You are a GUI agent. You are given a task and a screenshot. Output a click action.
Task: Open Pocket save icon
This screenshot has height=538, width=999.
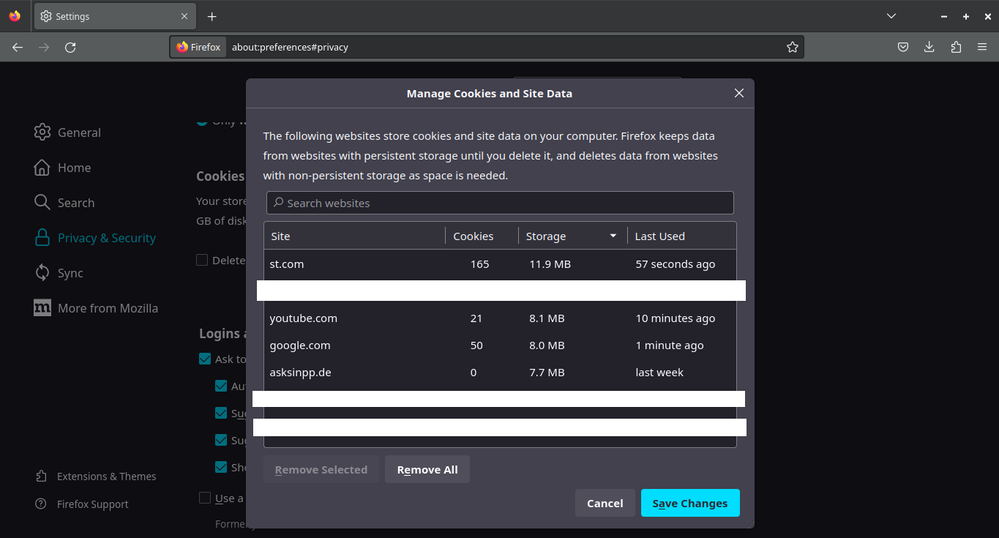(903, 47)
